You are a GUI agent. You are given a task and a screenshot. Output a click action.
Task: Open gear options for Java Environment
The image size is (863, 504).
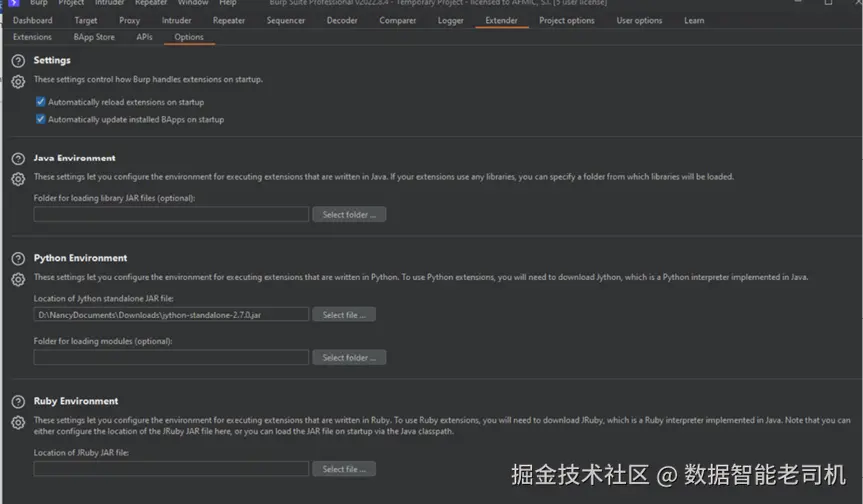(x=18, y=179)
